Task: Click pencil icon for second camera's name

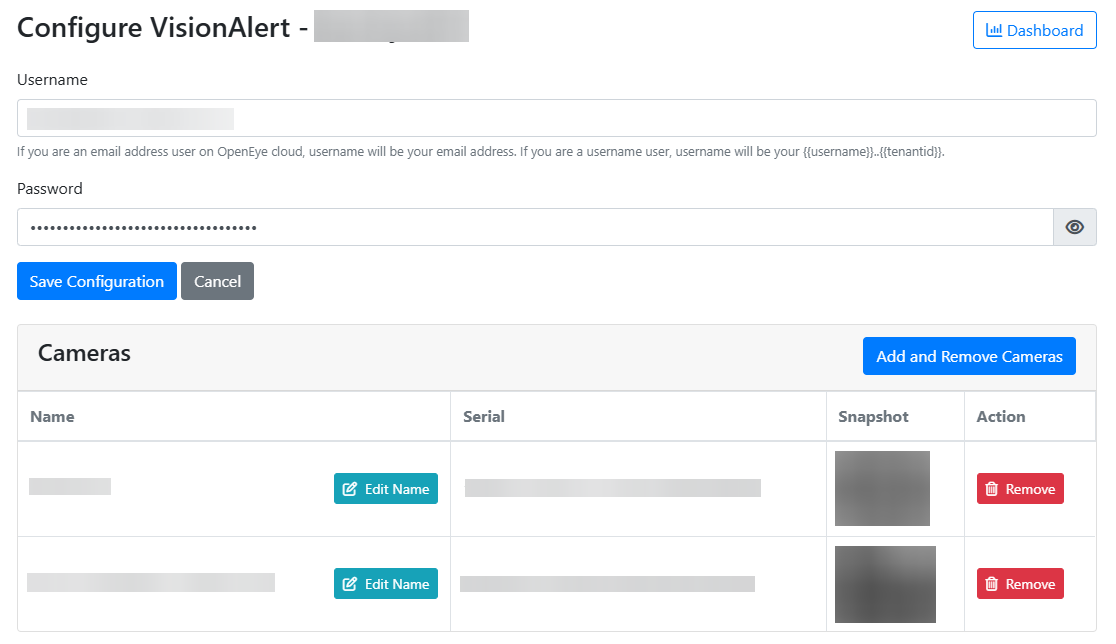Action: [350, 584]
